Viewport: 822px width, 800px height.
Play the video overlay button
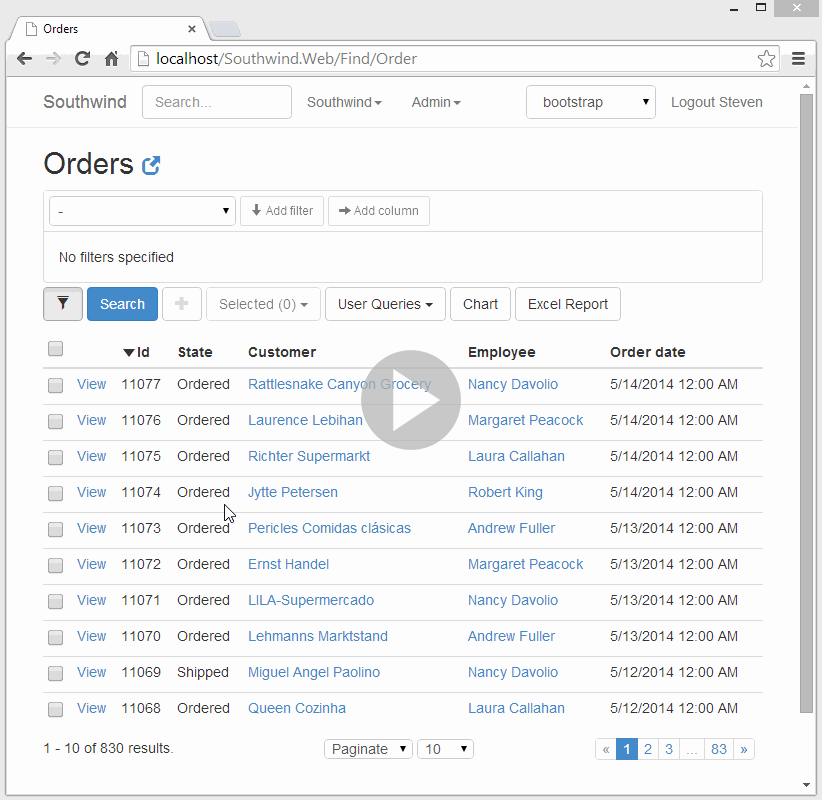[x=411, y=400]
